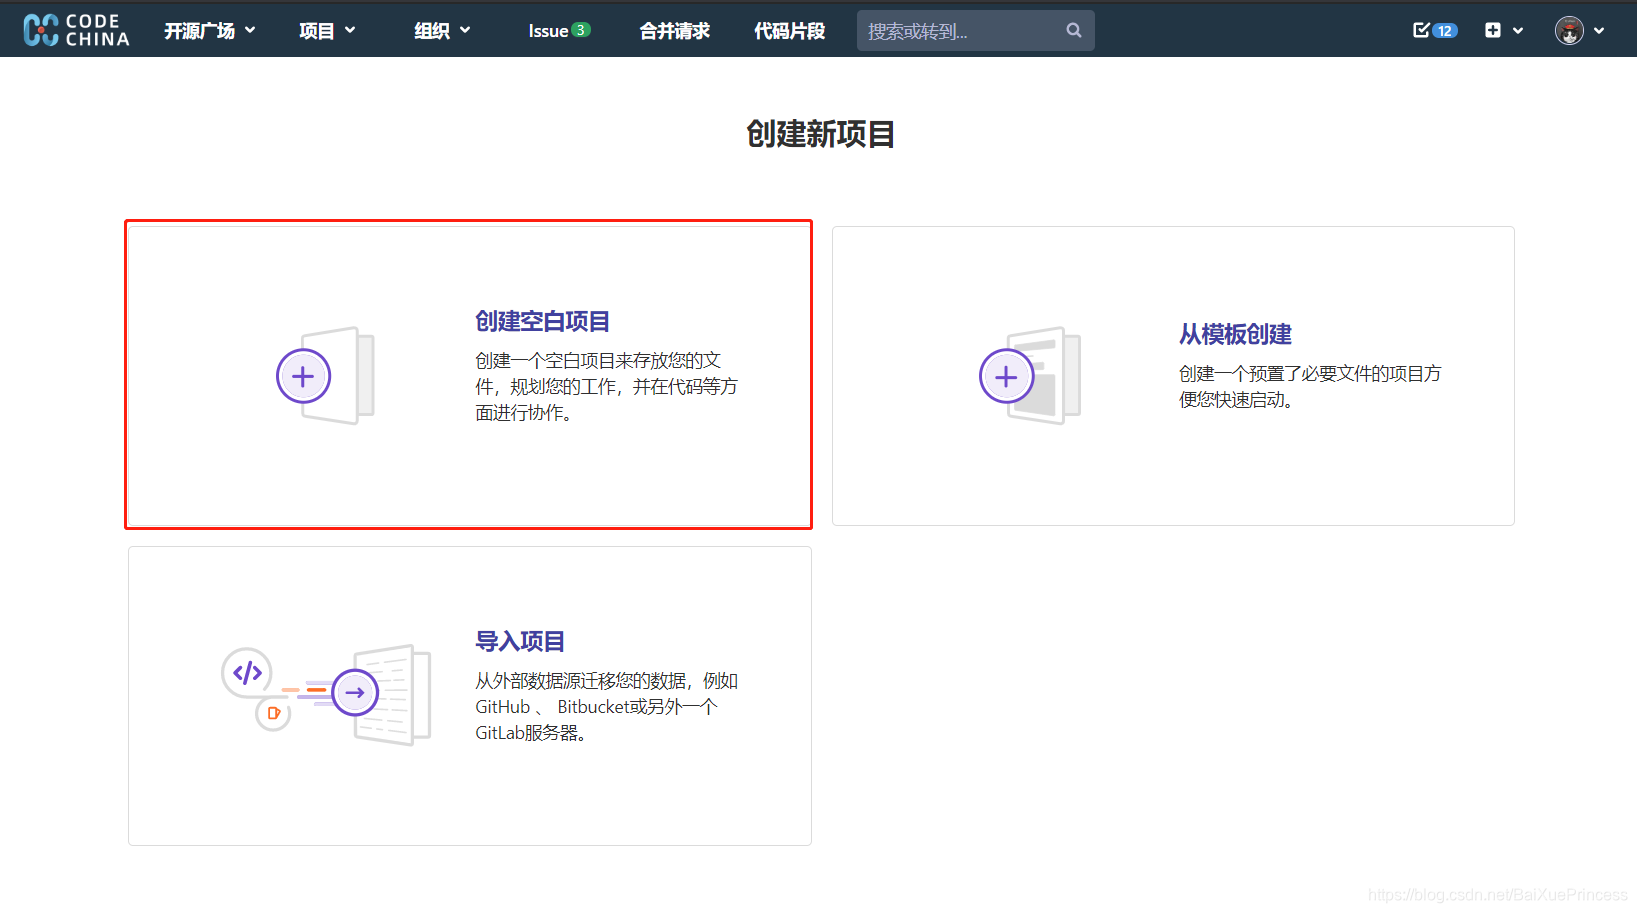Click the CODE CHINA logo
The height and width of the screenshot is (913, 1637).
75,29
